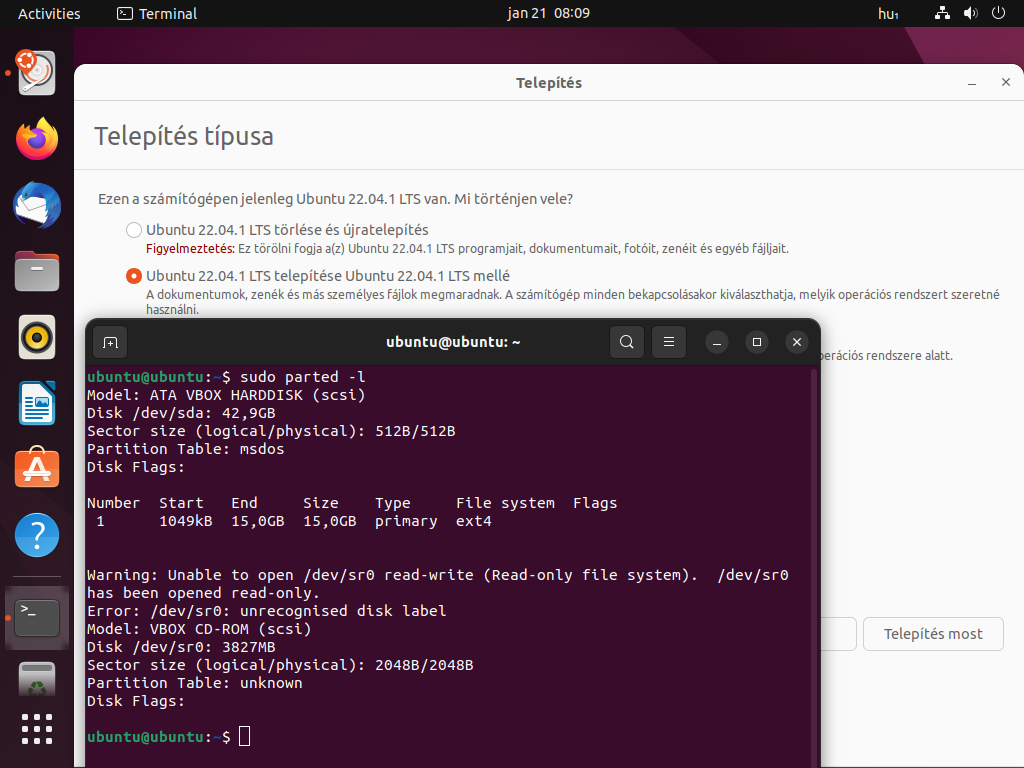Image resolution: width=1024 pixels, height=768 pixels.
Task: Open the Help question-mark dock icon
Action: (x=37, y=535)
